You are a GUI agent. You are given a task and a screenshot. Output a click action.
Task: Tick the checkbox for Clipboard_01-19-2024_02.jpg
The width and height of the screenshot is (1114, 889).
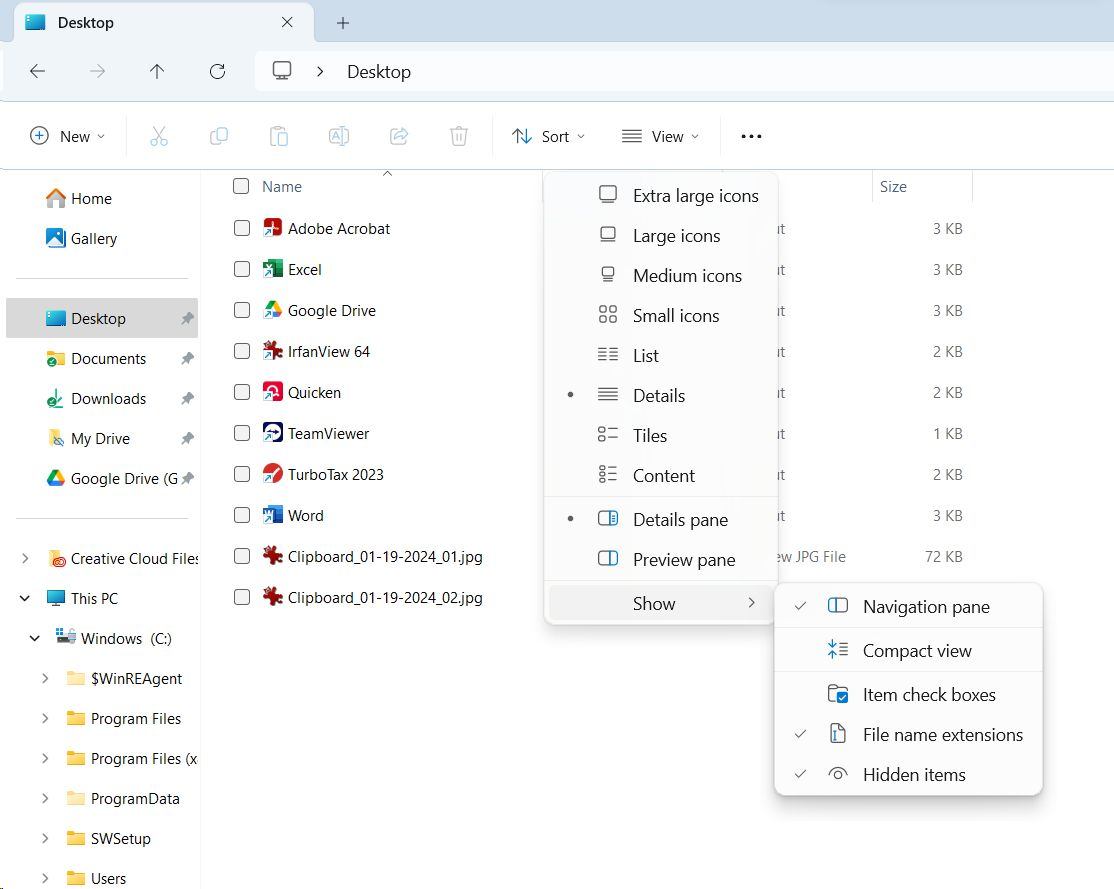(x=242, y=597)
